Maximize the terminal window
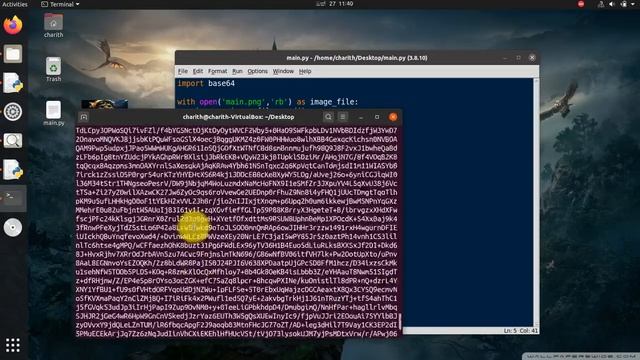Screen dimensions: 640x360 coord(377,117)
